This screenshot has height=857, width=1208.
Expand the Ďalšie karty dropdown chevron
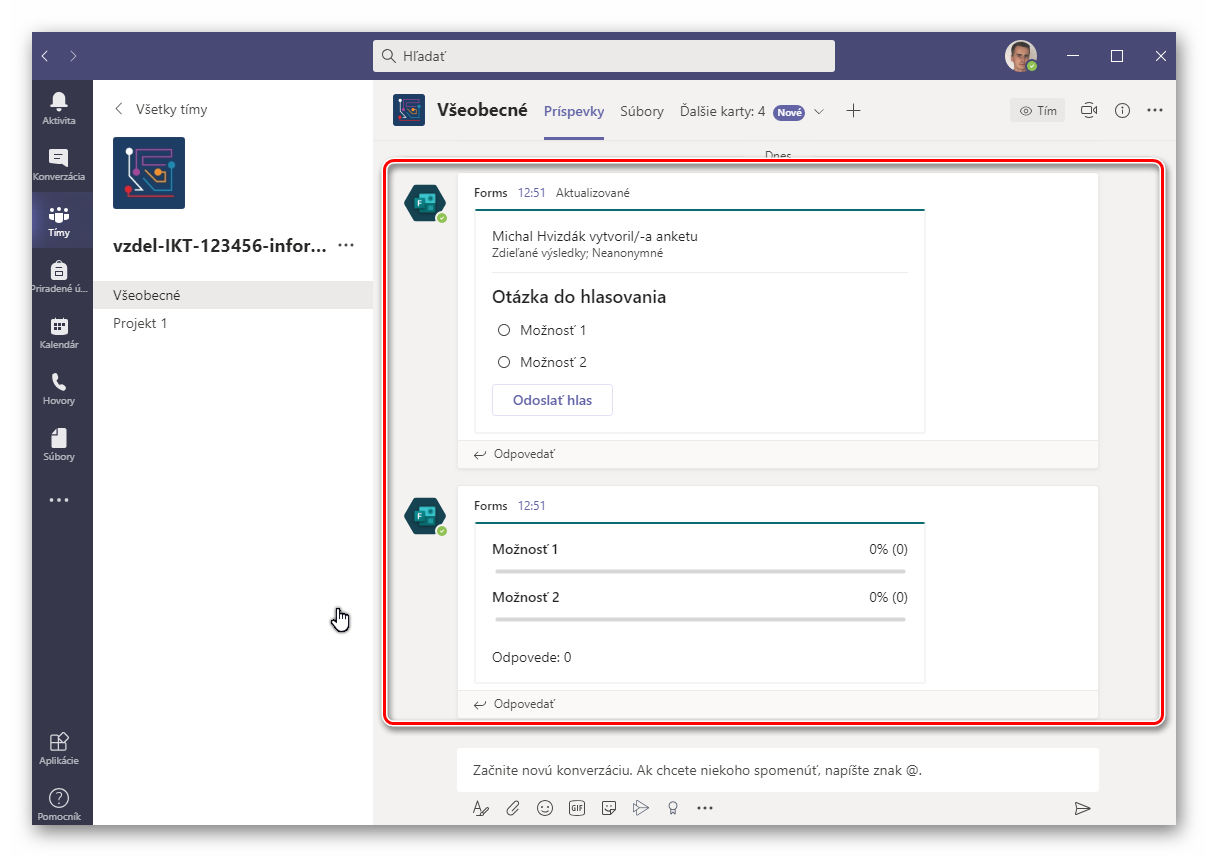tap(819, 112)
